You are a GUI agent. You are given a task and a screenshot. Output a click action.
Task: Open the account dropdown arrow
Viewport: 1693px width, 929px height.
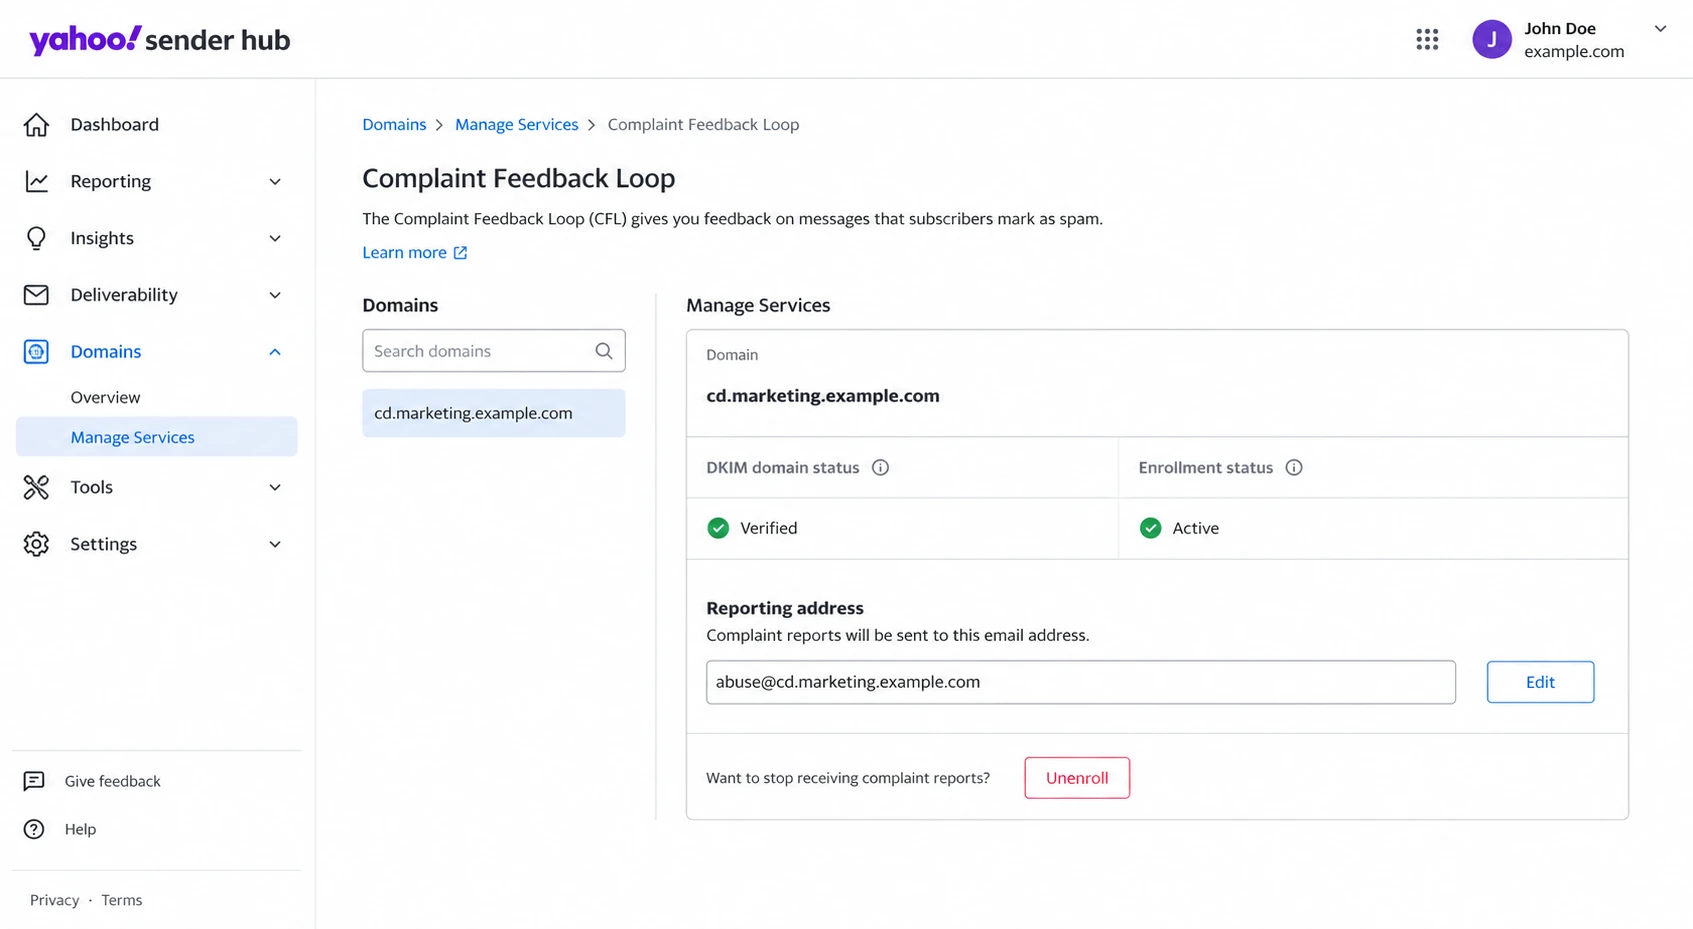[x=1660, y=29]
